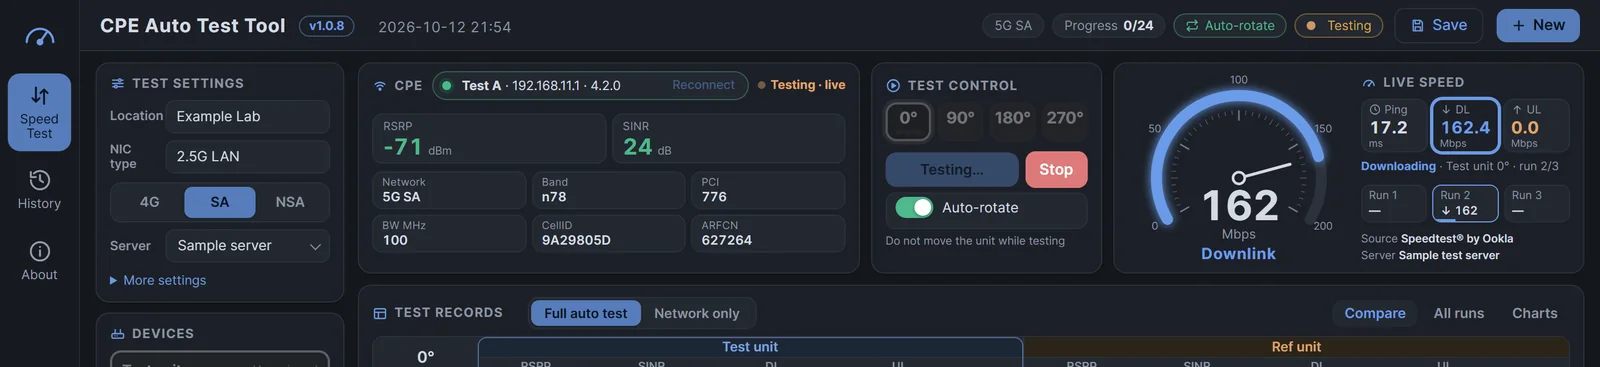Select the 180° rotation angle
The image size is (1600, 367).
[x=1012, y=121]
